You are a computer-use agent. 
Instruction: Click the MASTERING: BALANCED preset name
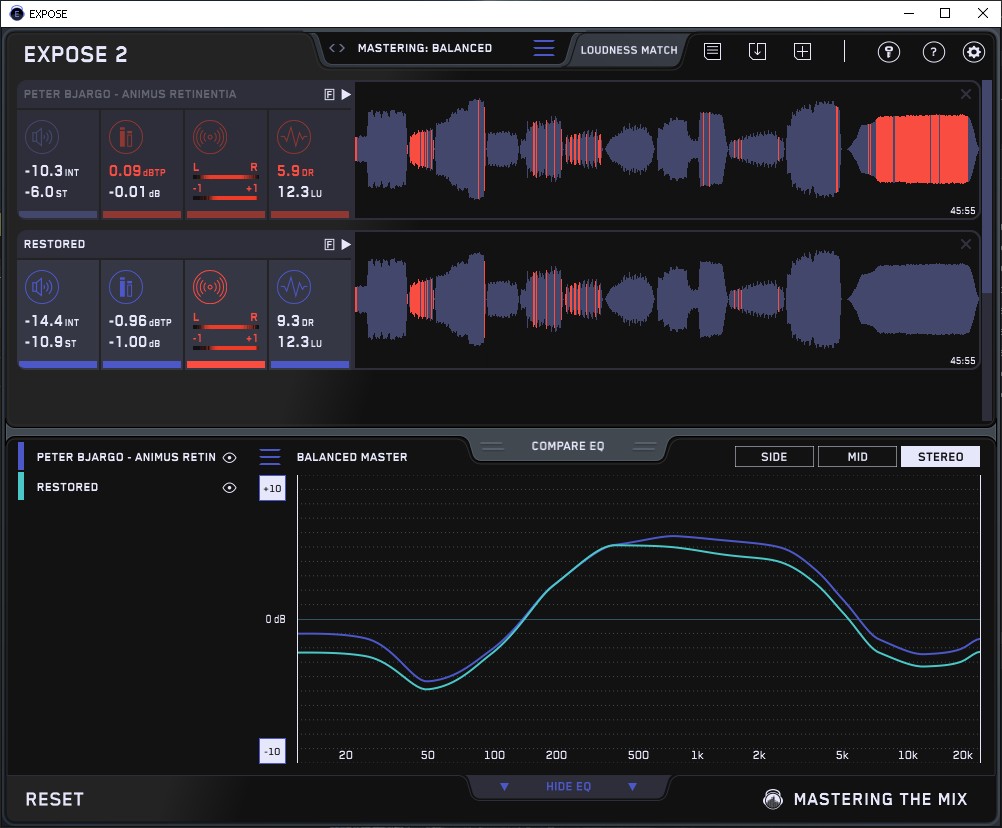click(425, 48)
